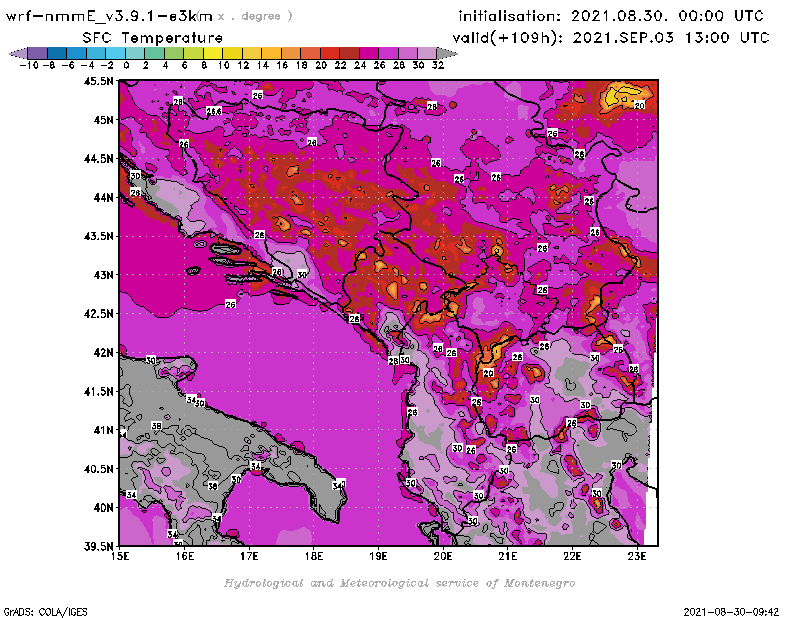Image resolution: width=800 pixels, height=618 pixels.
Task: Click the legend swatch between 24 and 26
Action: pyautogui.click(x=369, y=53)
